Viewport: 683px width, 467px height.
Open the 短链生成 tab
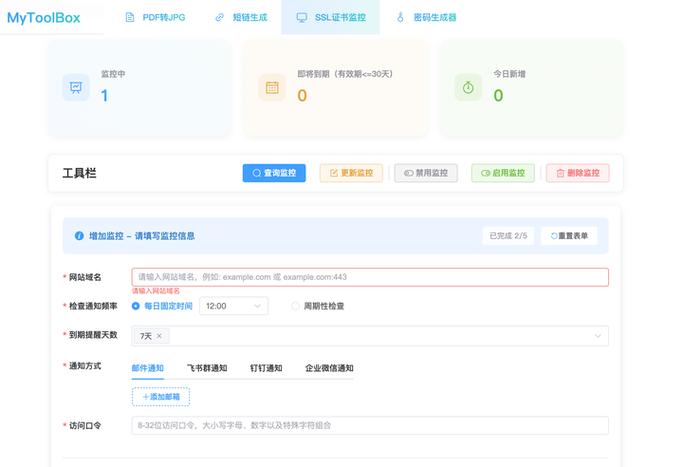coord(241,17)
